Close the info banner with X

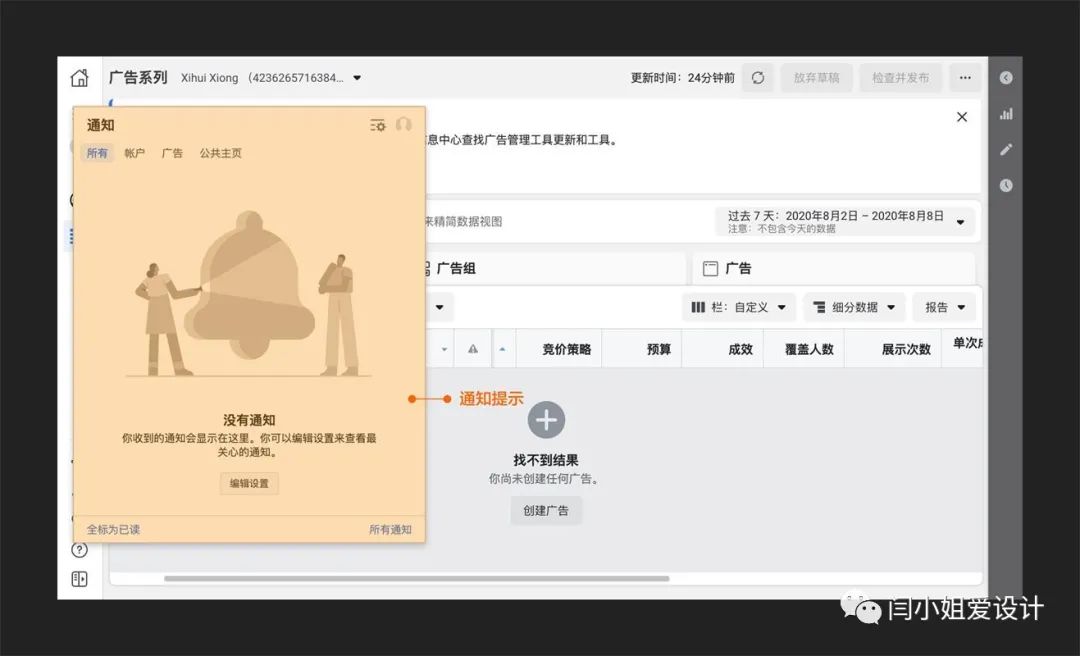(x=962, y=117)
